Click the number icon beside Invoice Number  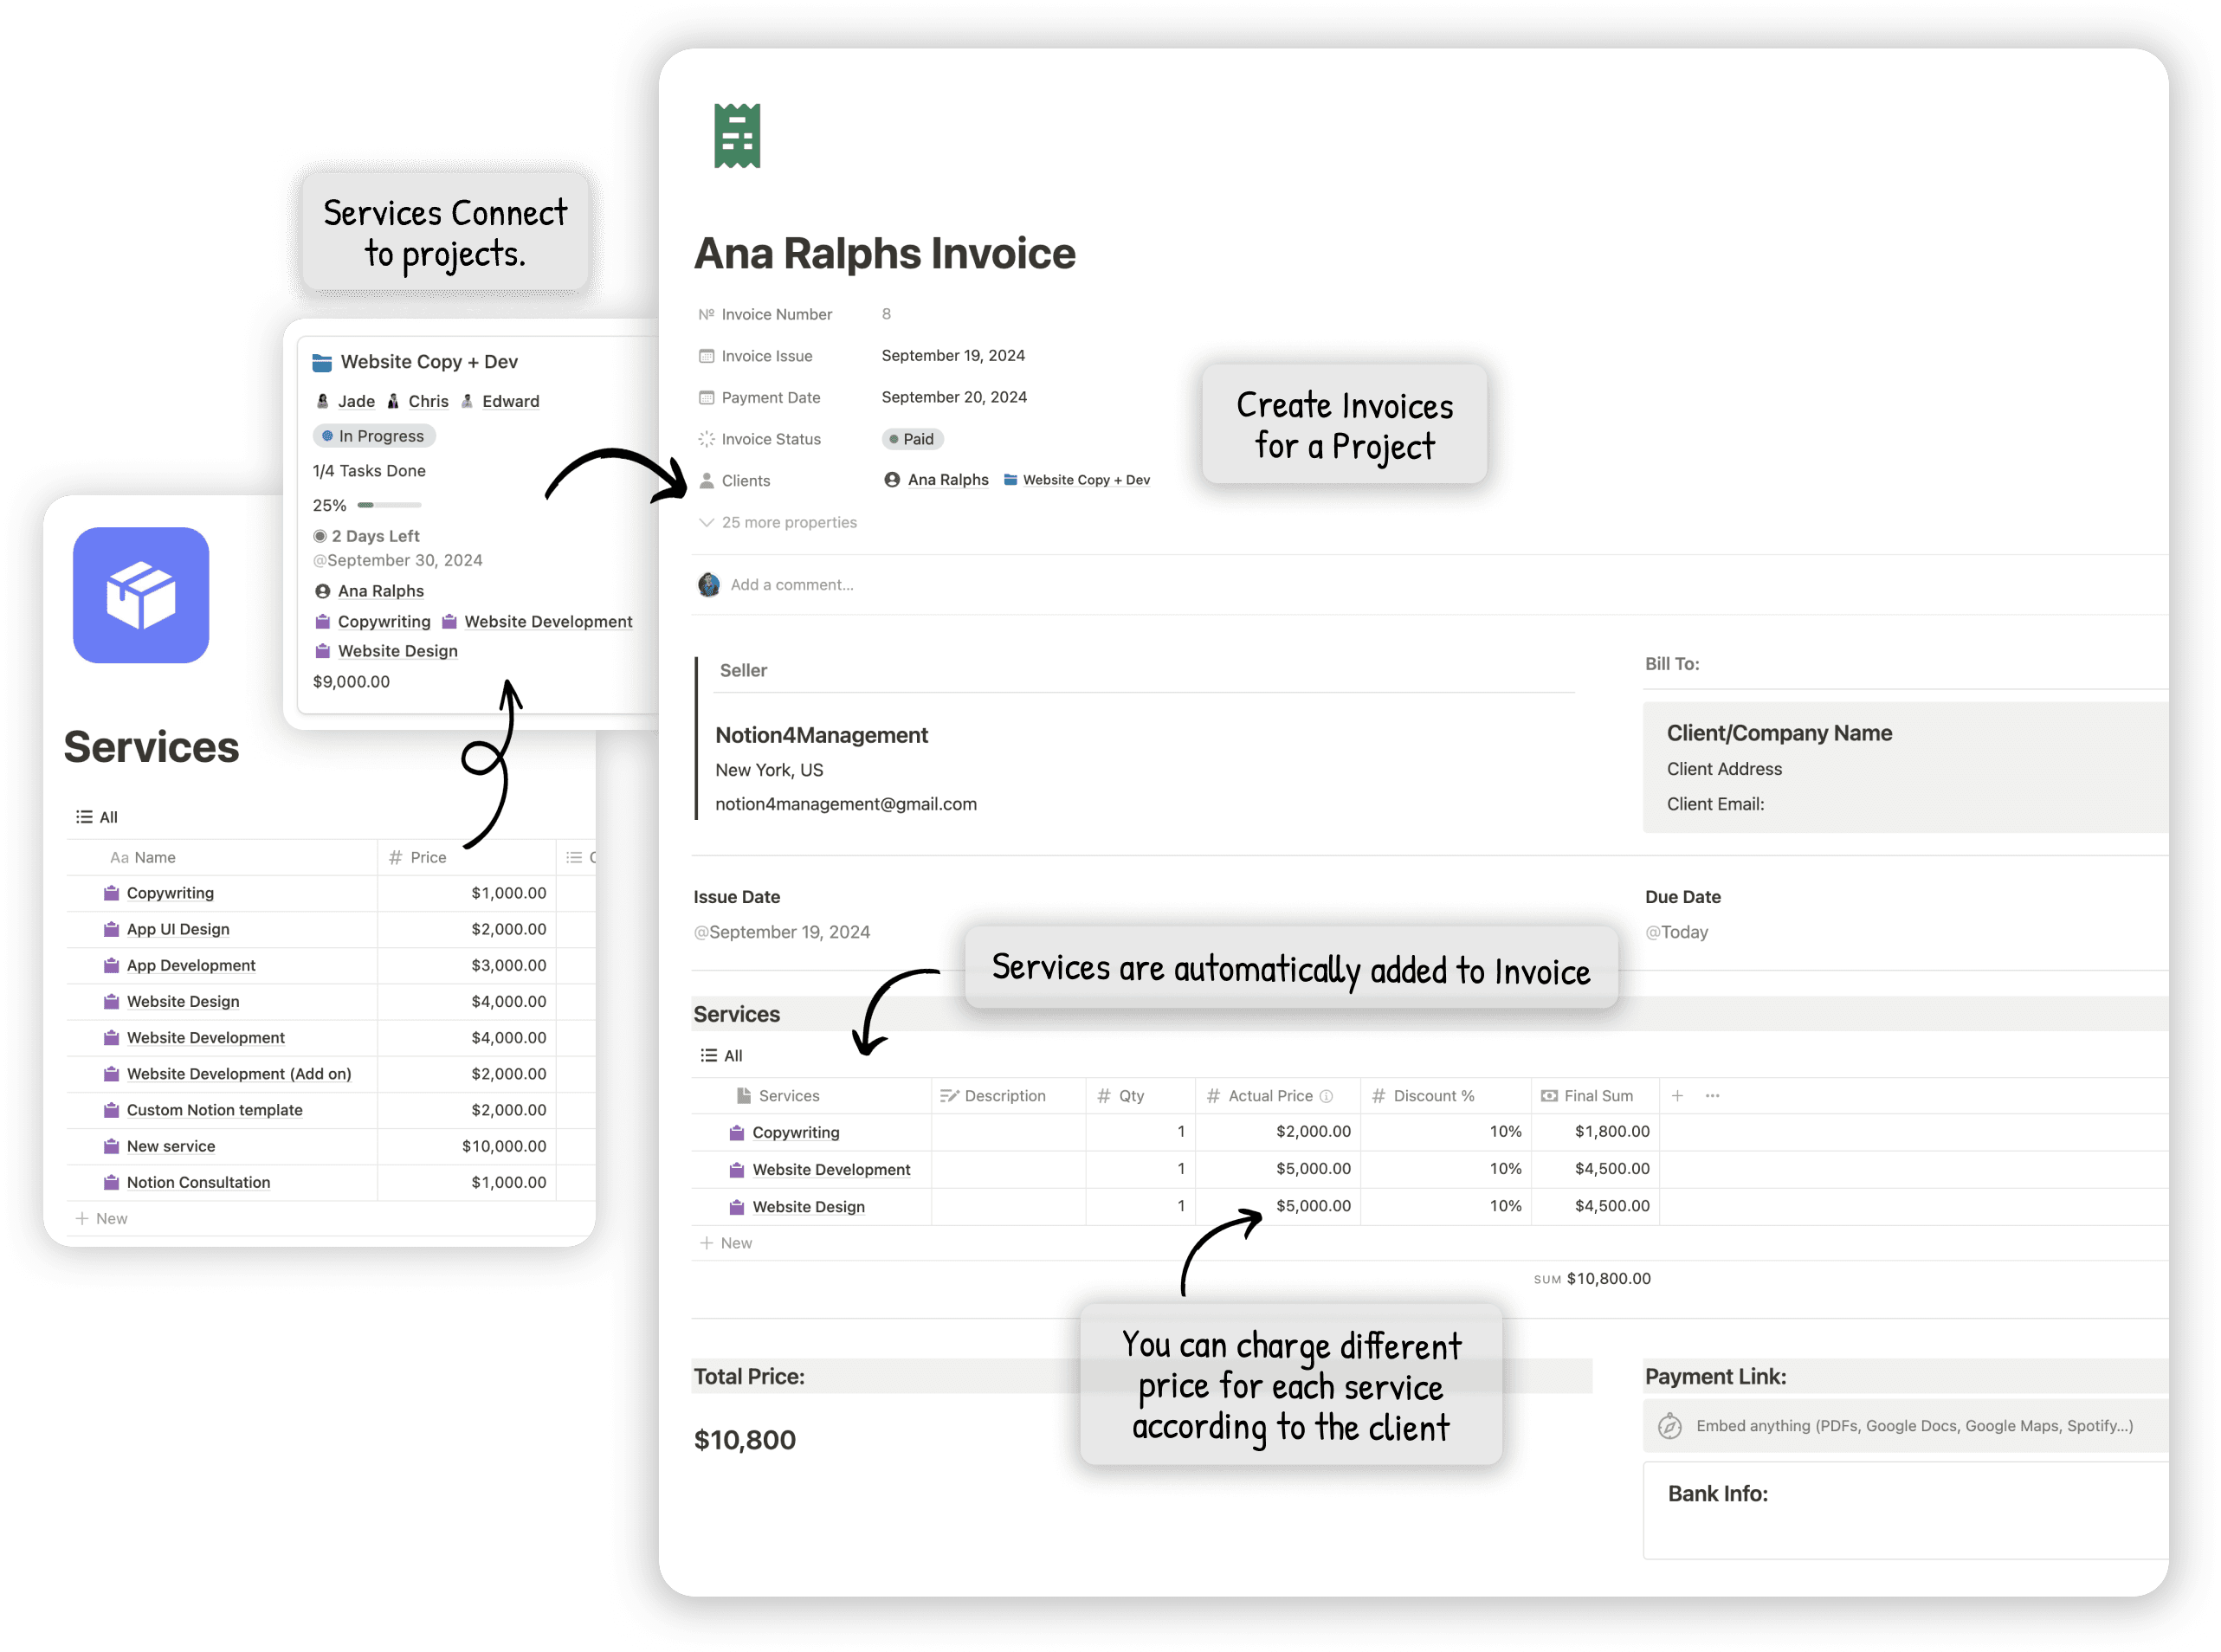pyautogui.click(x=706, y=314)
